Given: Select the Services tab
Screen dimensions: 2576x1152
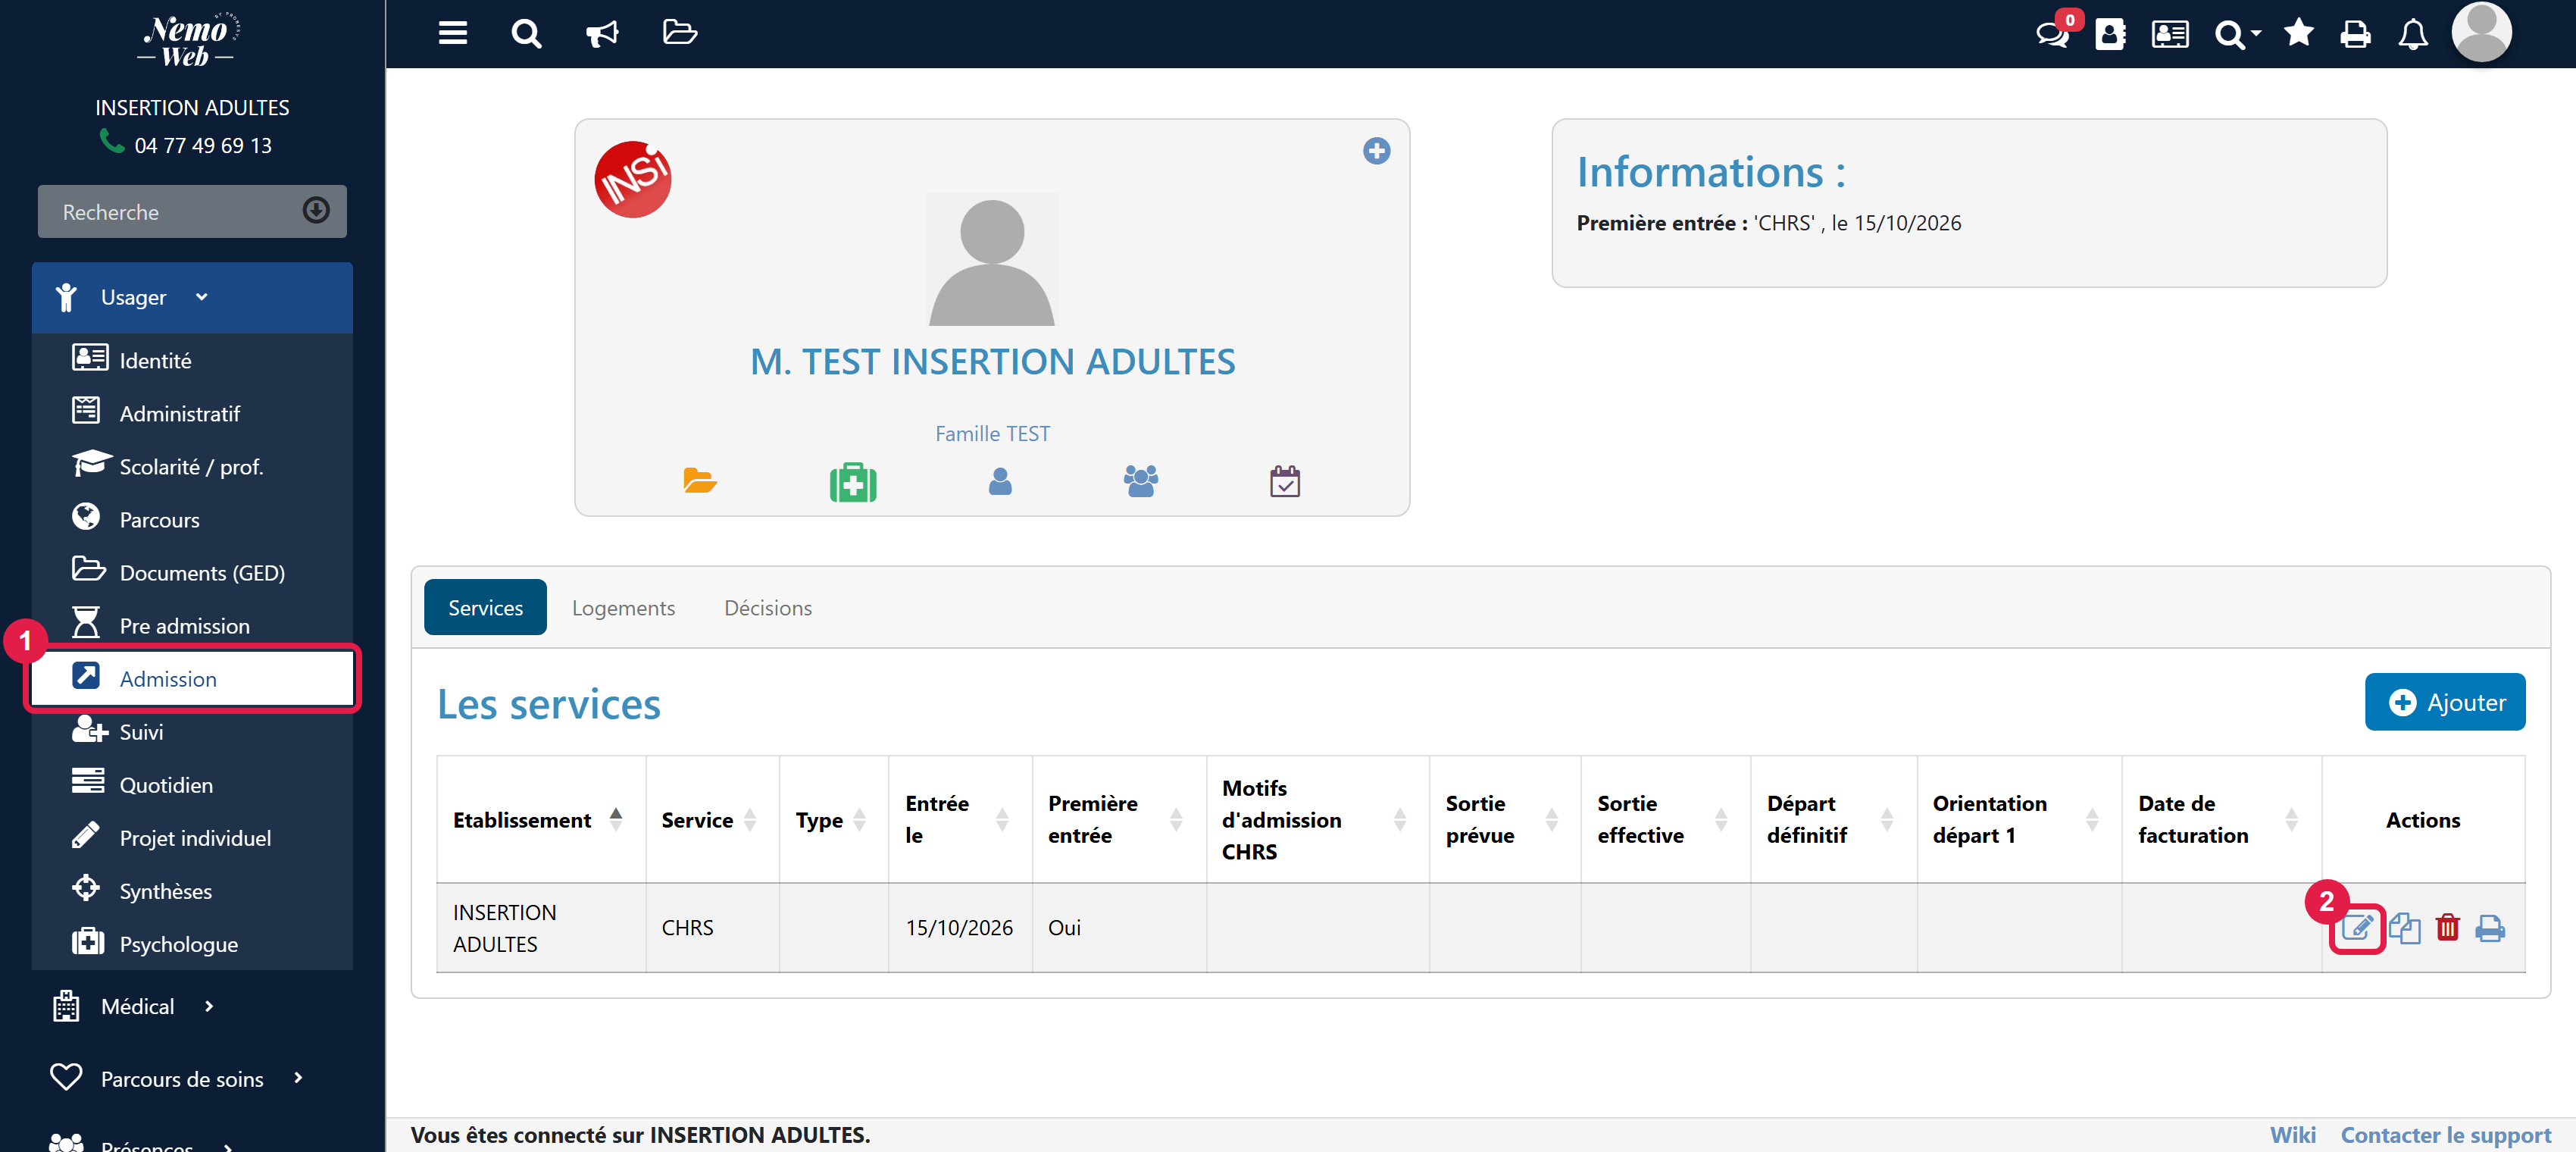Looking at the screenshot, I should click(485, 608).
